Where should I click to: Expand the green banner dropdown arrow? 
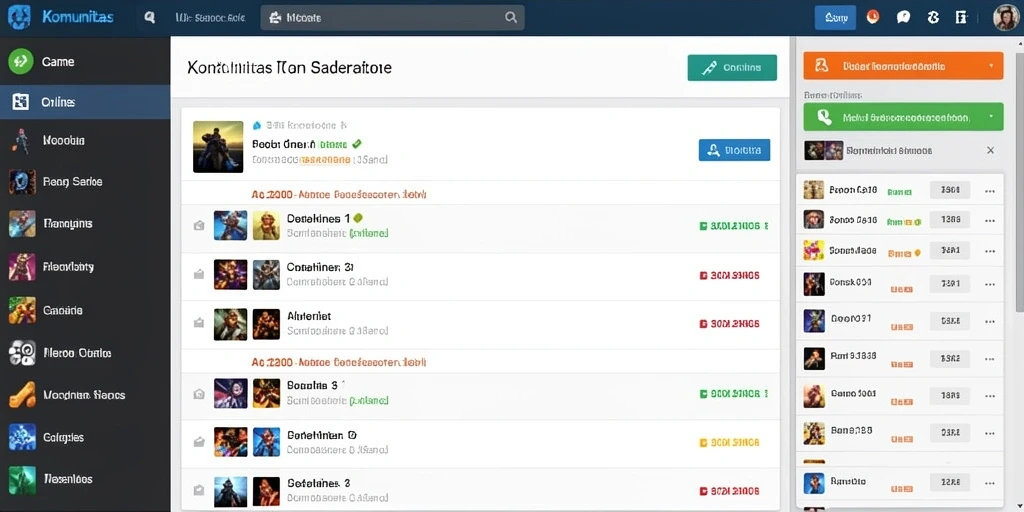click(x=991, y=117)
